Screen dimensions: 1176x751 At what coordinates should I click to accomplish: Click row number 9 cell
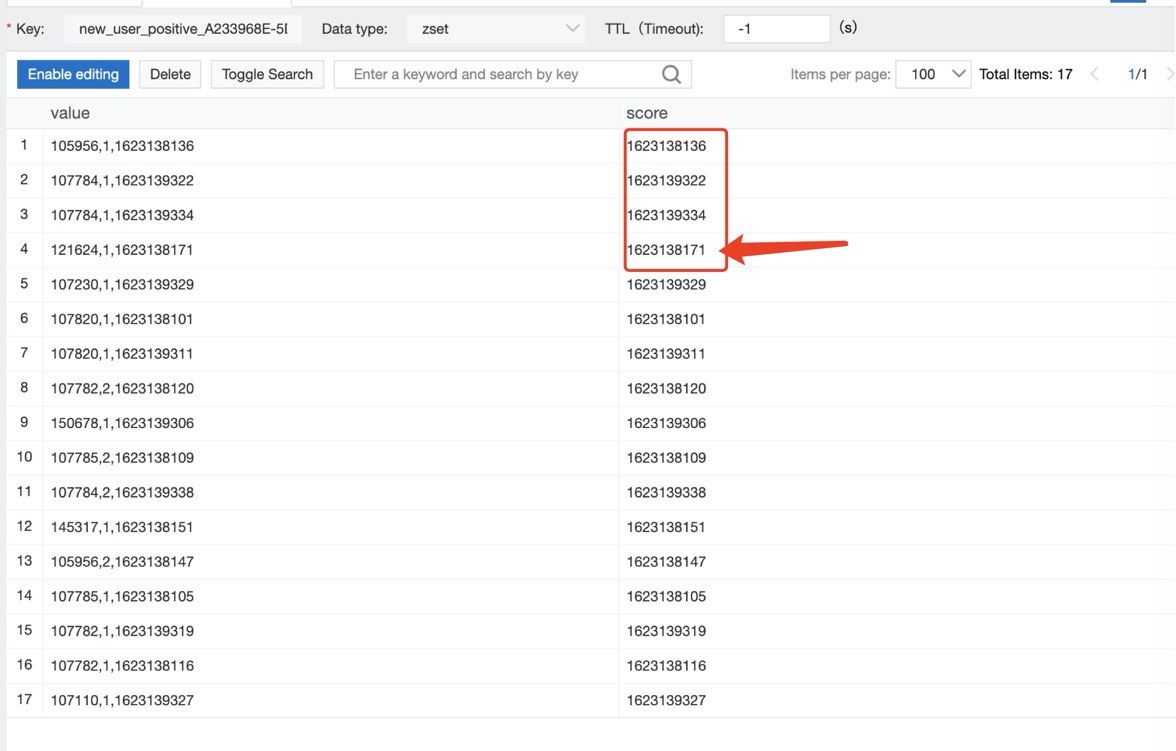pyautogui.click(x=24, y=422)
